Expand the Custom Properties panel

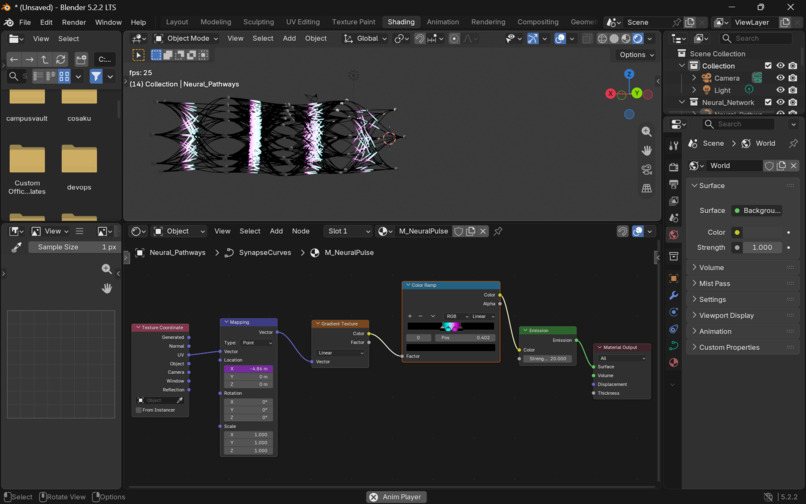[728, 347]
